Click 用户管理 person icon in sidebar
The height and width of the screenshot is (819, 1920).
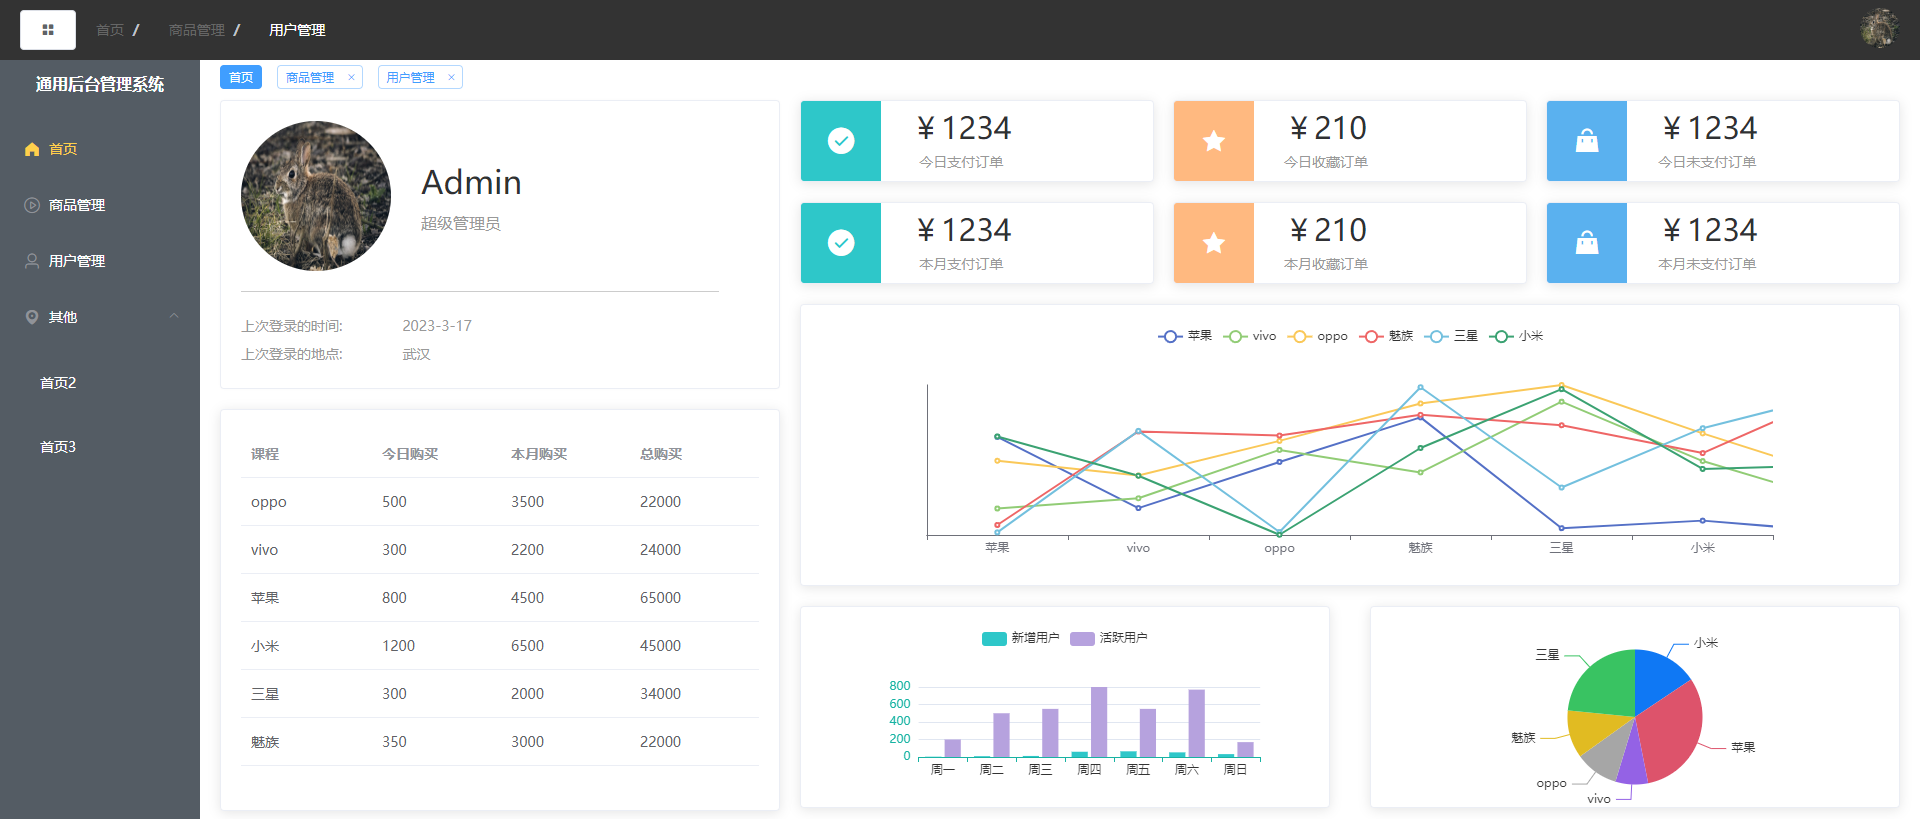click(x=32, y=261)
